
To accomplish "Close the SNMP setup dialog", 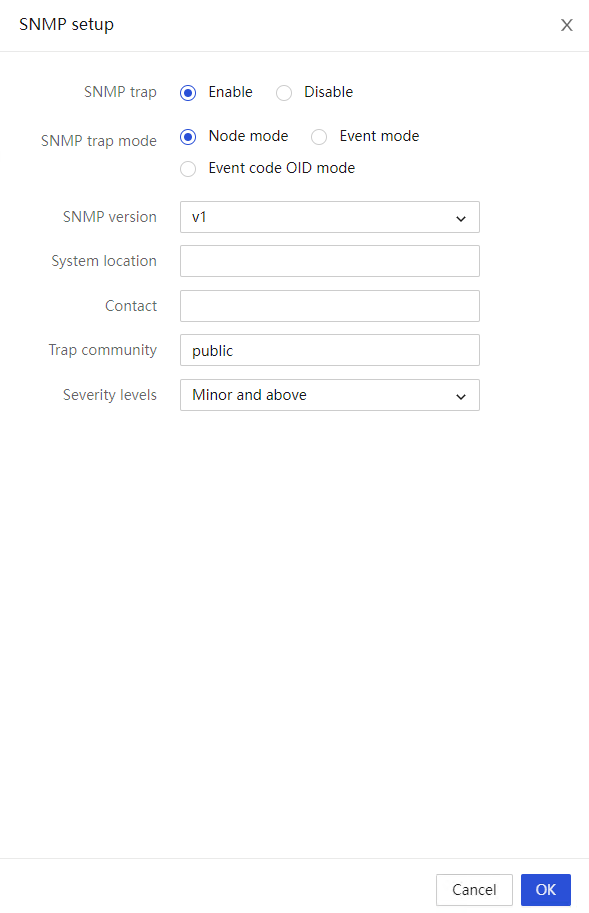I will tap(566, 25).
